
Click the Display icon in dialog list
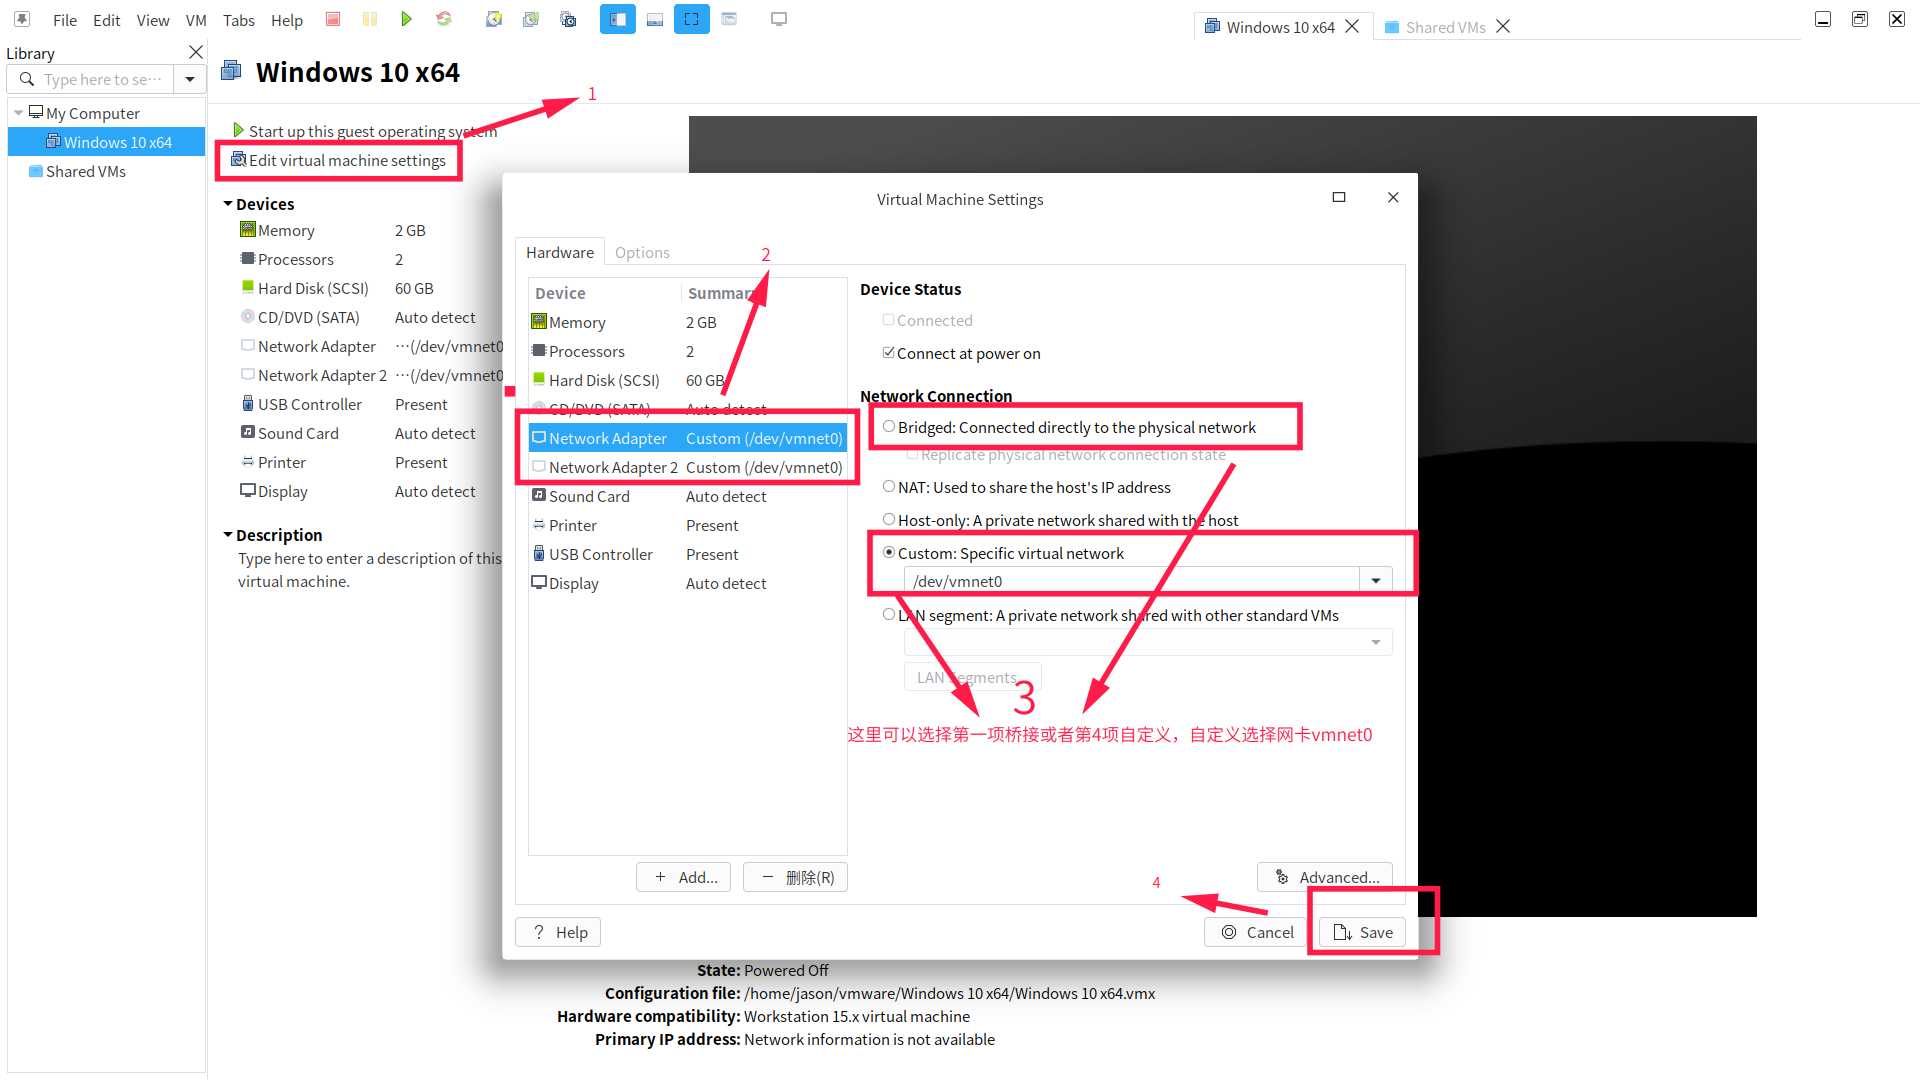point(539,583)
